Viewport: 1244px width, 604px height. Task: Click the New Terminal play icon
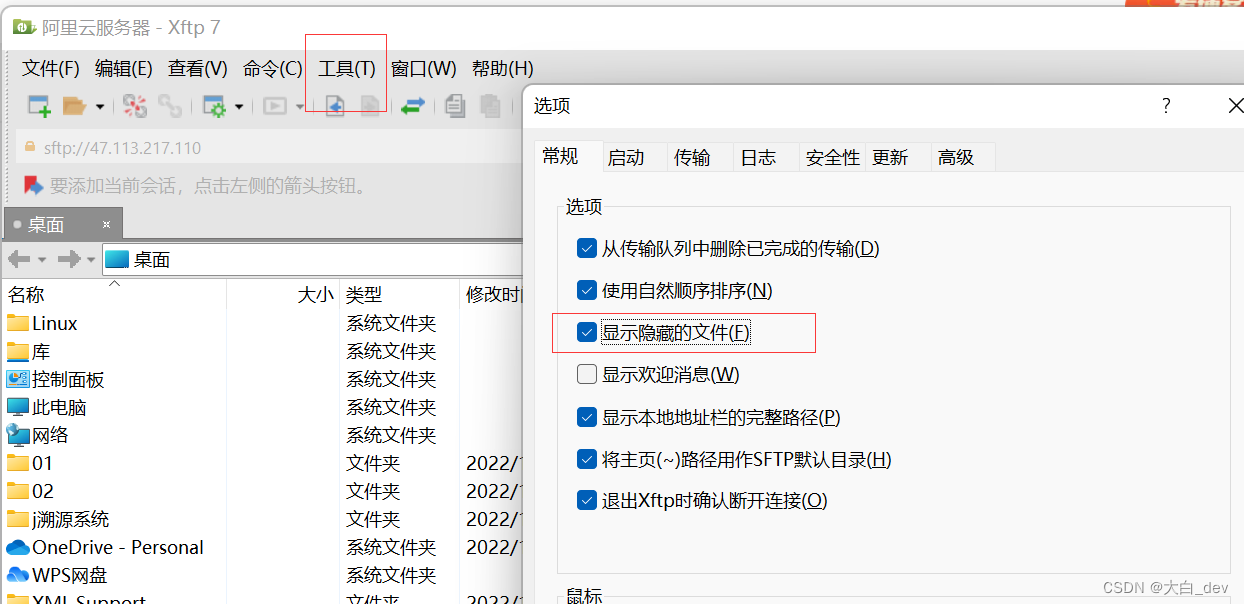[x=275, y=106]
